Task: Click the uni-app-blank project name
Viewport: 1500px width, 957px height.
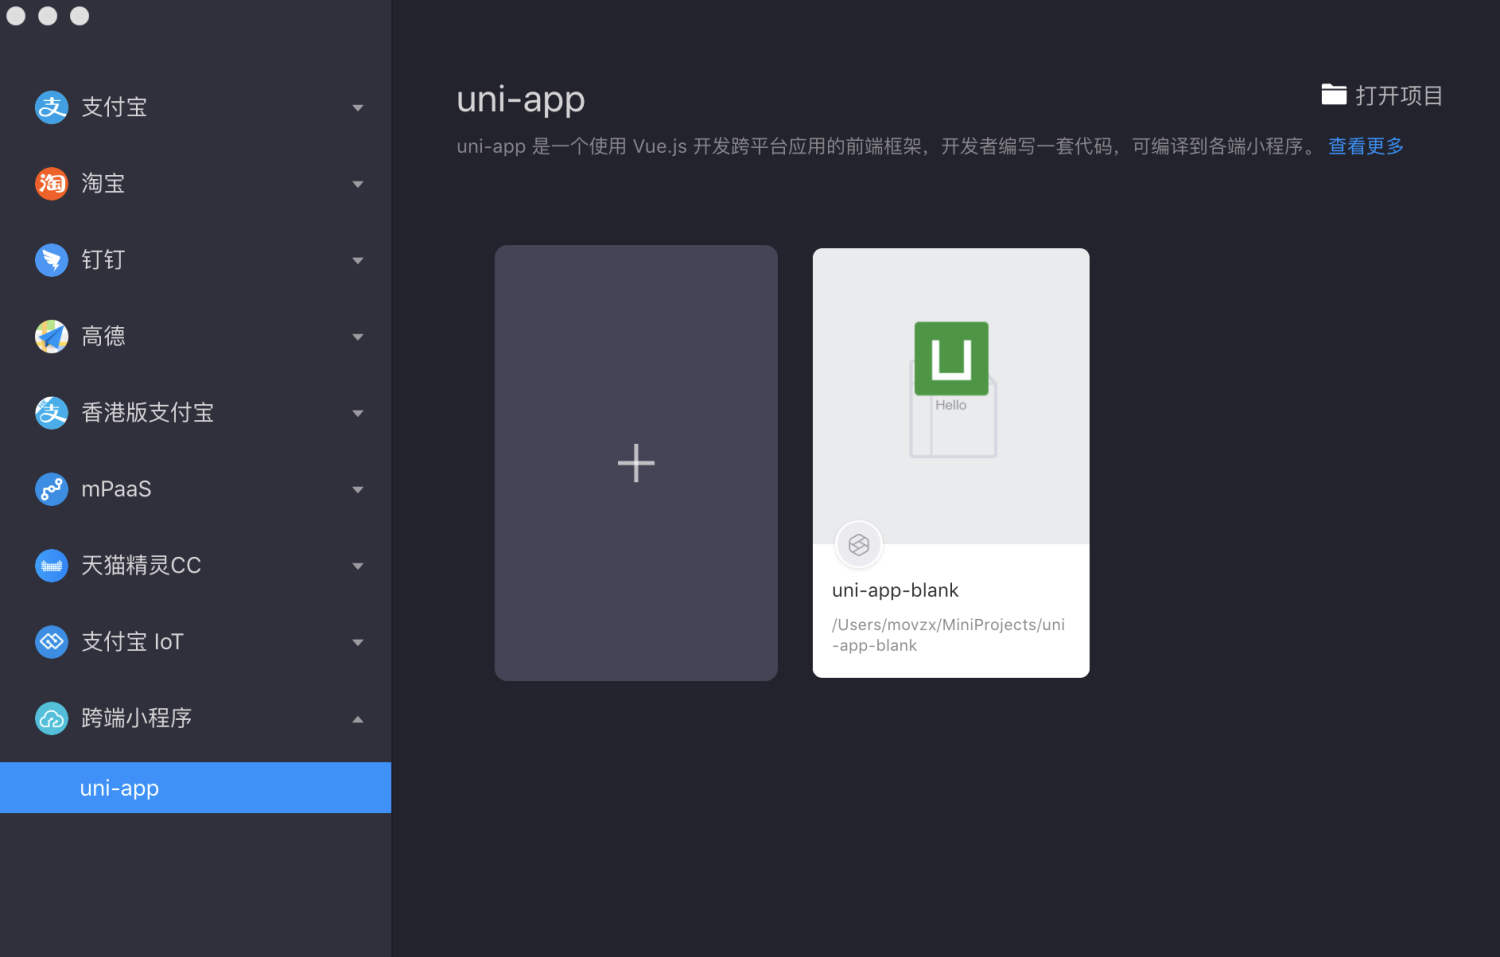Action: click(895, 590)
